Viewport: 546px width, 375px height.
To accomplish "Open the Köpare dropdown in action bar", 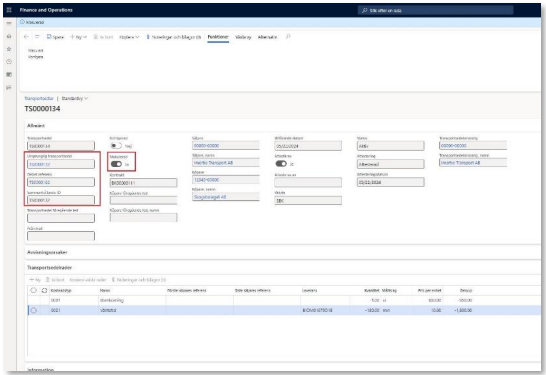I will click(129, 37).
